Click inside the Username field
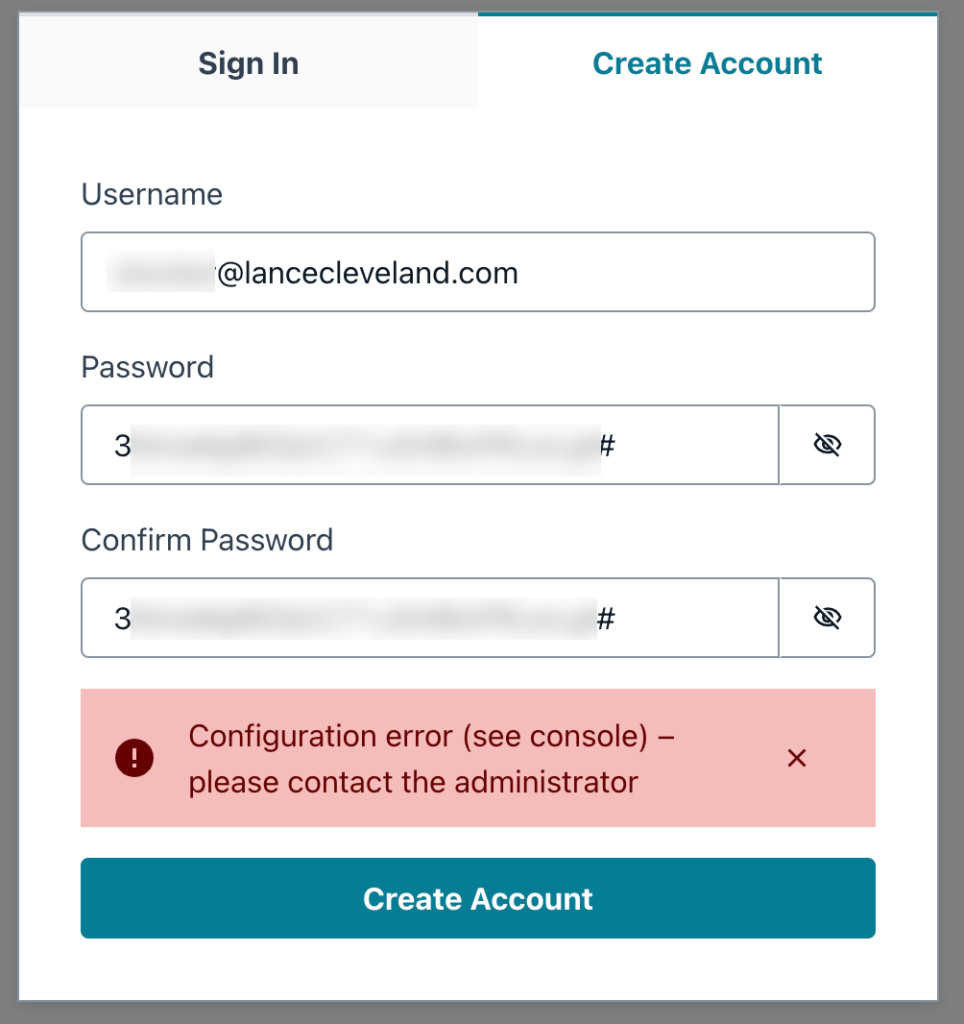The image size is (964, 1024). [x=478, y=271]
